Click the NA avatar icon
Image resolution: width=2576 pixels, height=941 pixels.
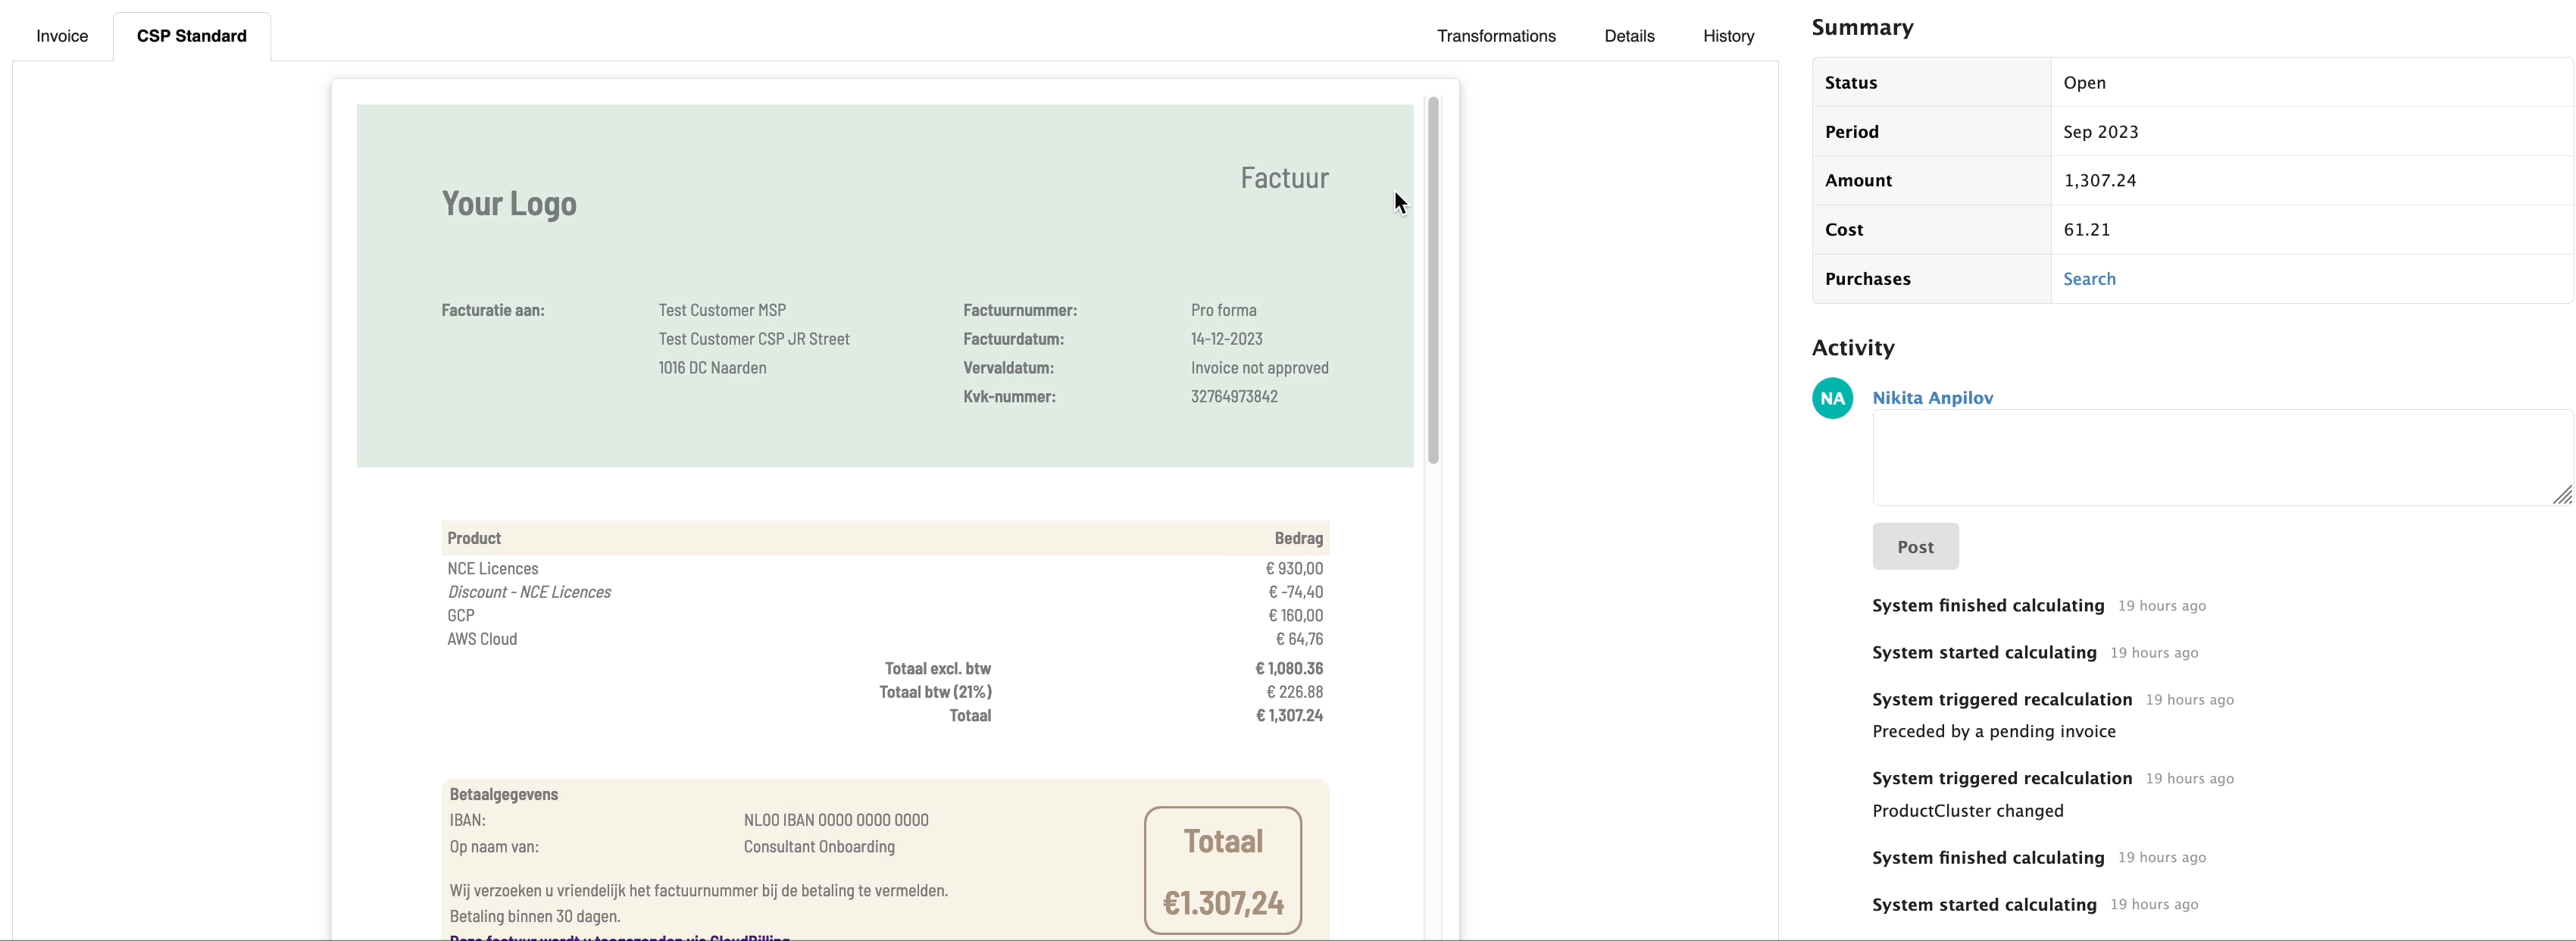tap(1831, 398)
